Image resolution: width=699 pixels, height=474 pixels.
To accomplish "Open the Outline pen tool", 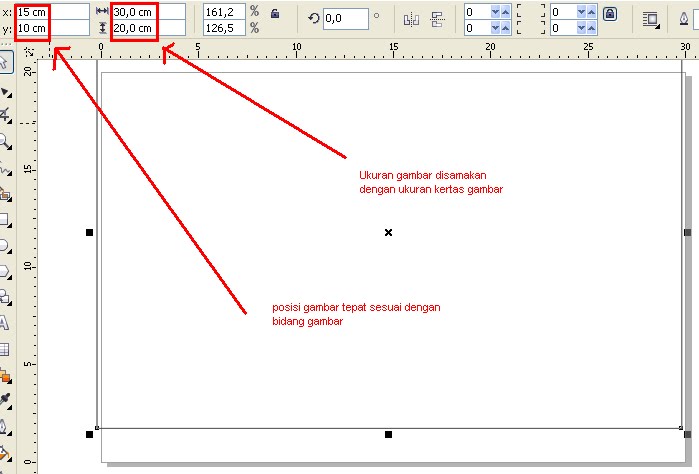I will (x=4, y=427).
